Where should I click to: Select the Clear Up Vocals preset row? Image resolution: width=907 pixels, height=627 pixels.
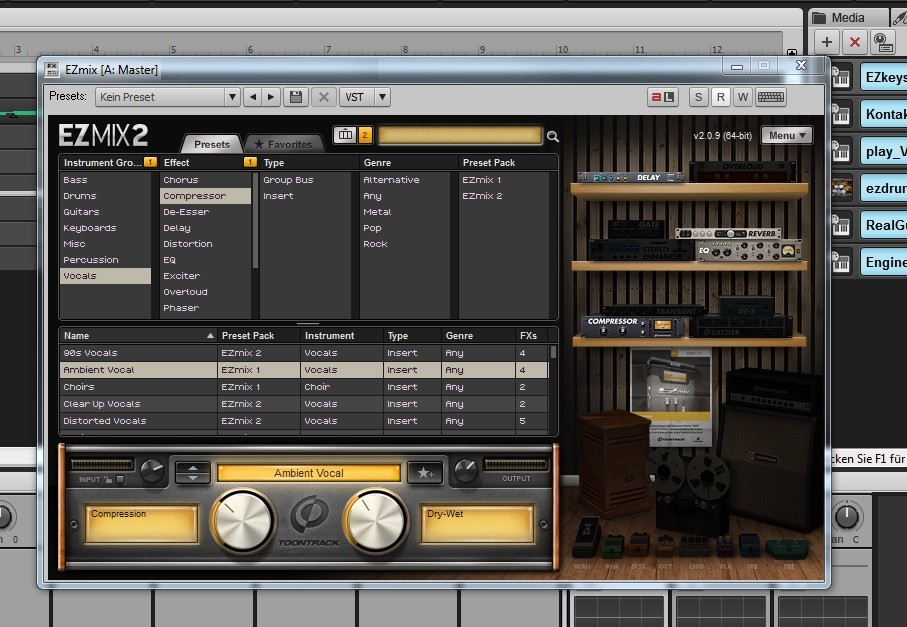click(304, 404)
